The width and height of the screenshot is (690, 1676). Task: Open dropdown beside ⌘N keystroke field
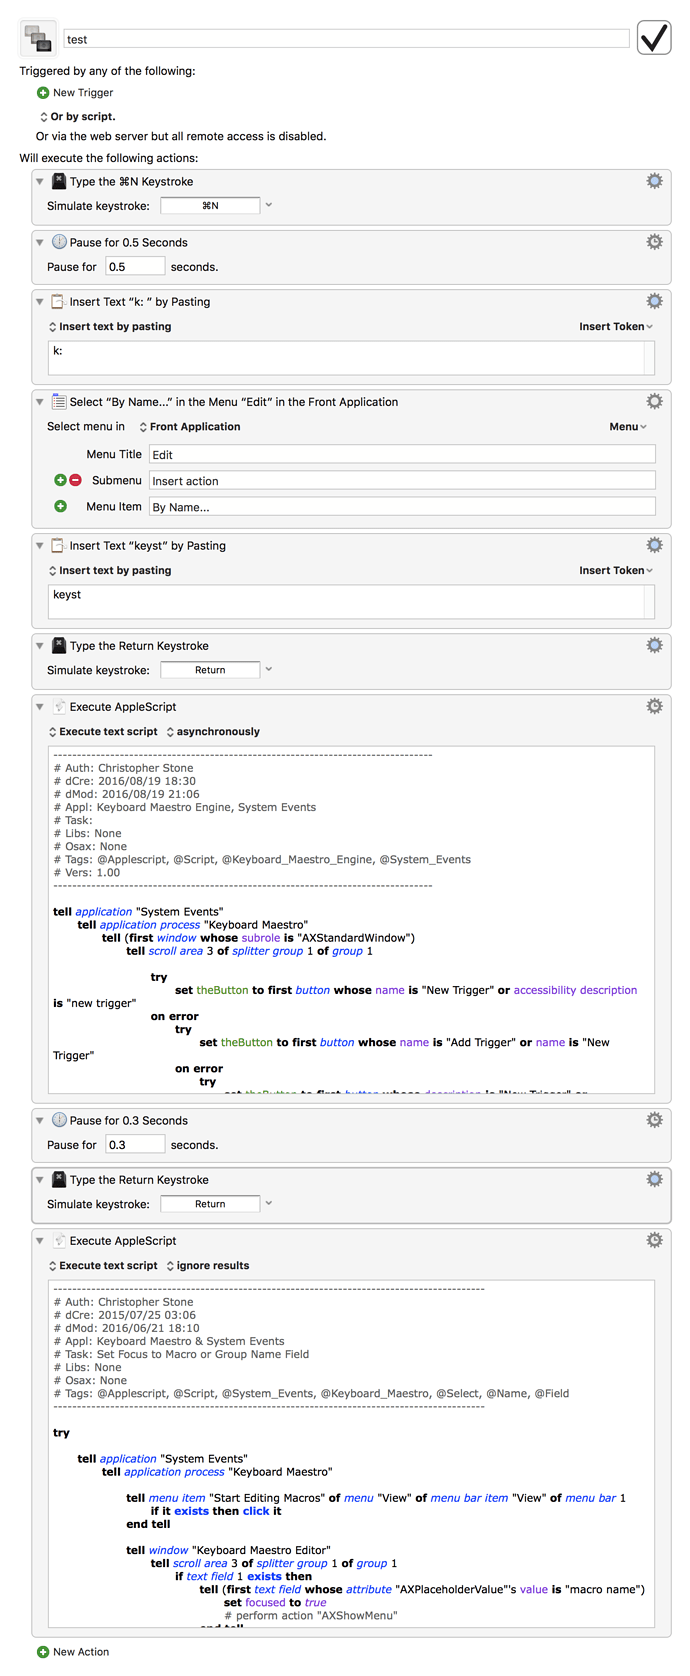point(269,205)
